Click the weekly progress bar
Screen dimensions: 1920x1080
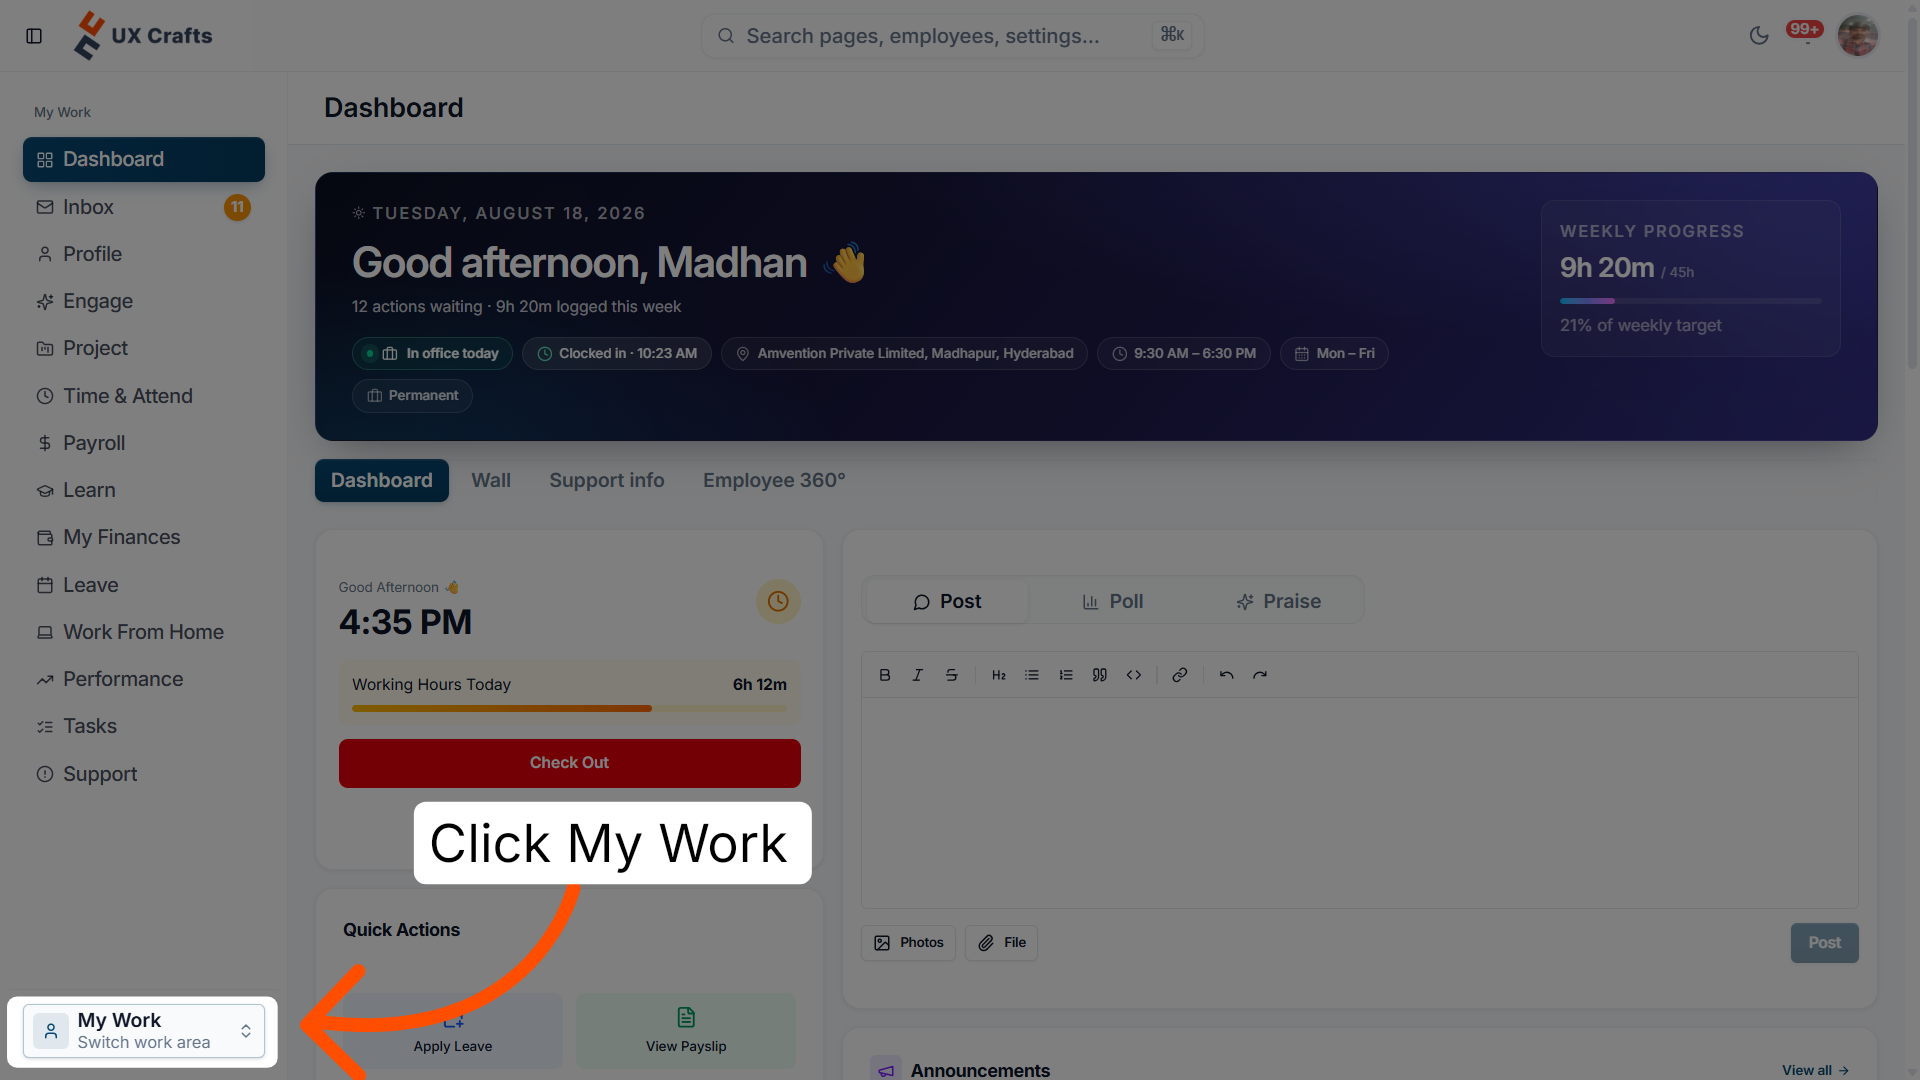tap(1690, 301)
